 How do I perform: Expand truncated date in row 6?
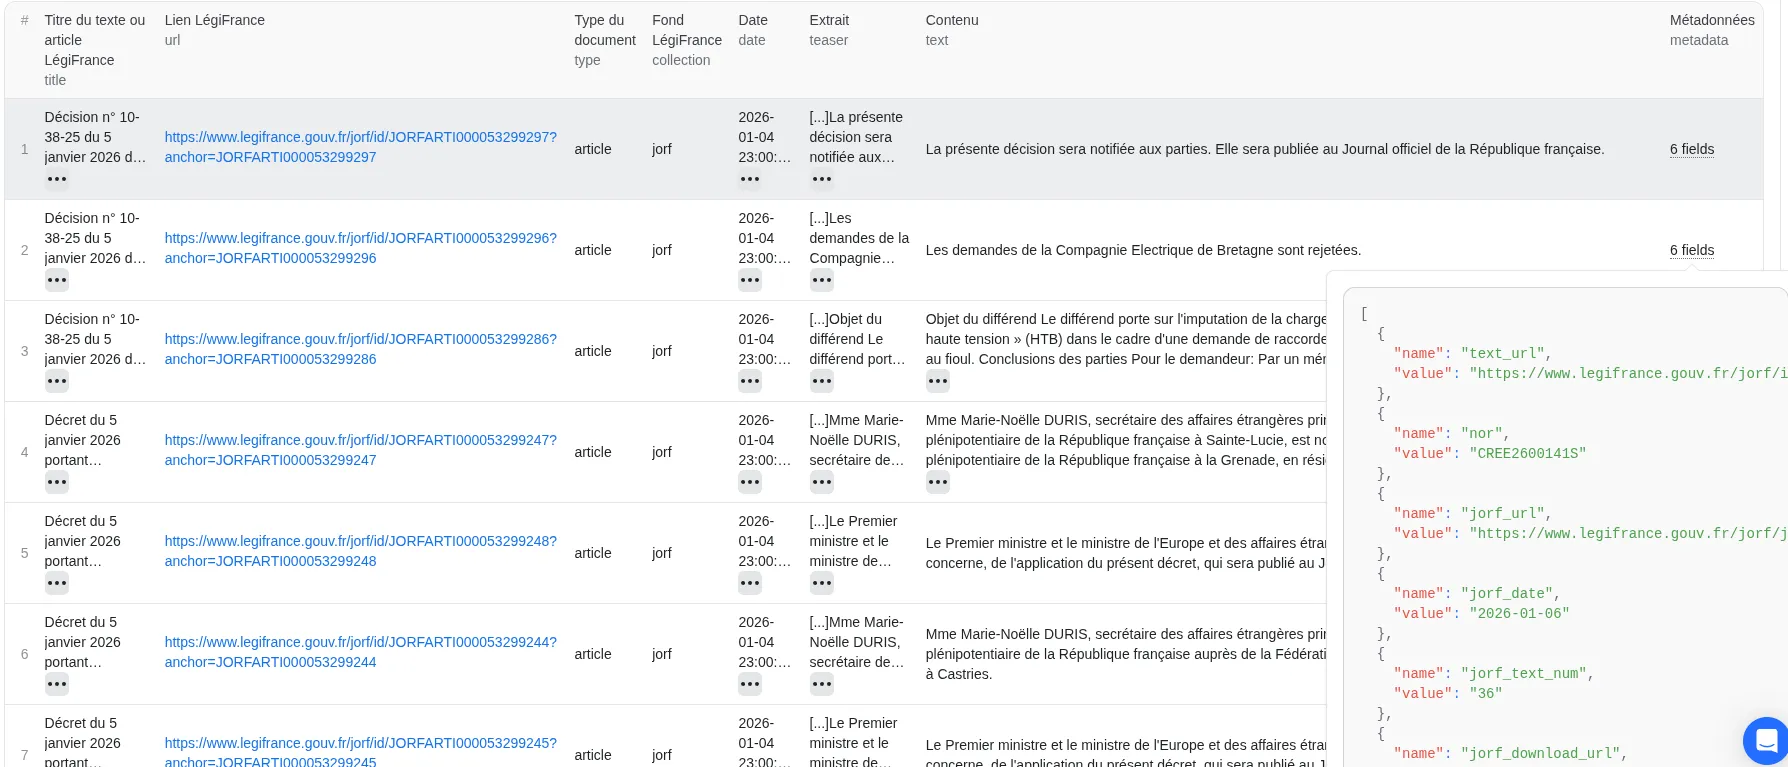[x=750, y=685]
